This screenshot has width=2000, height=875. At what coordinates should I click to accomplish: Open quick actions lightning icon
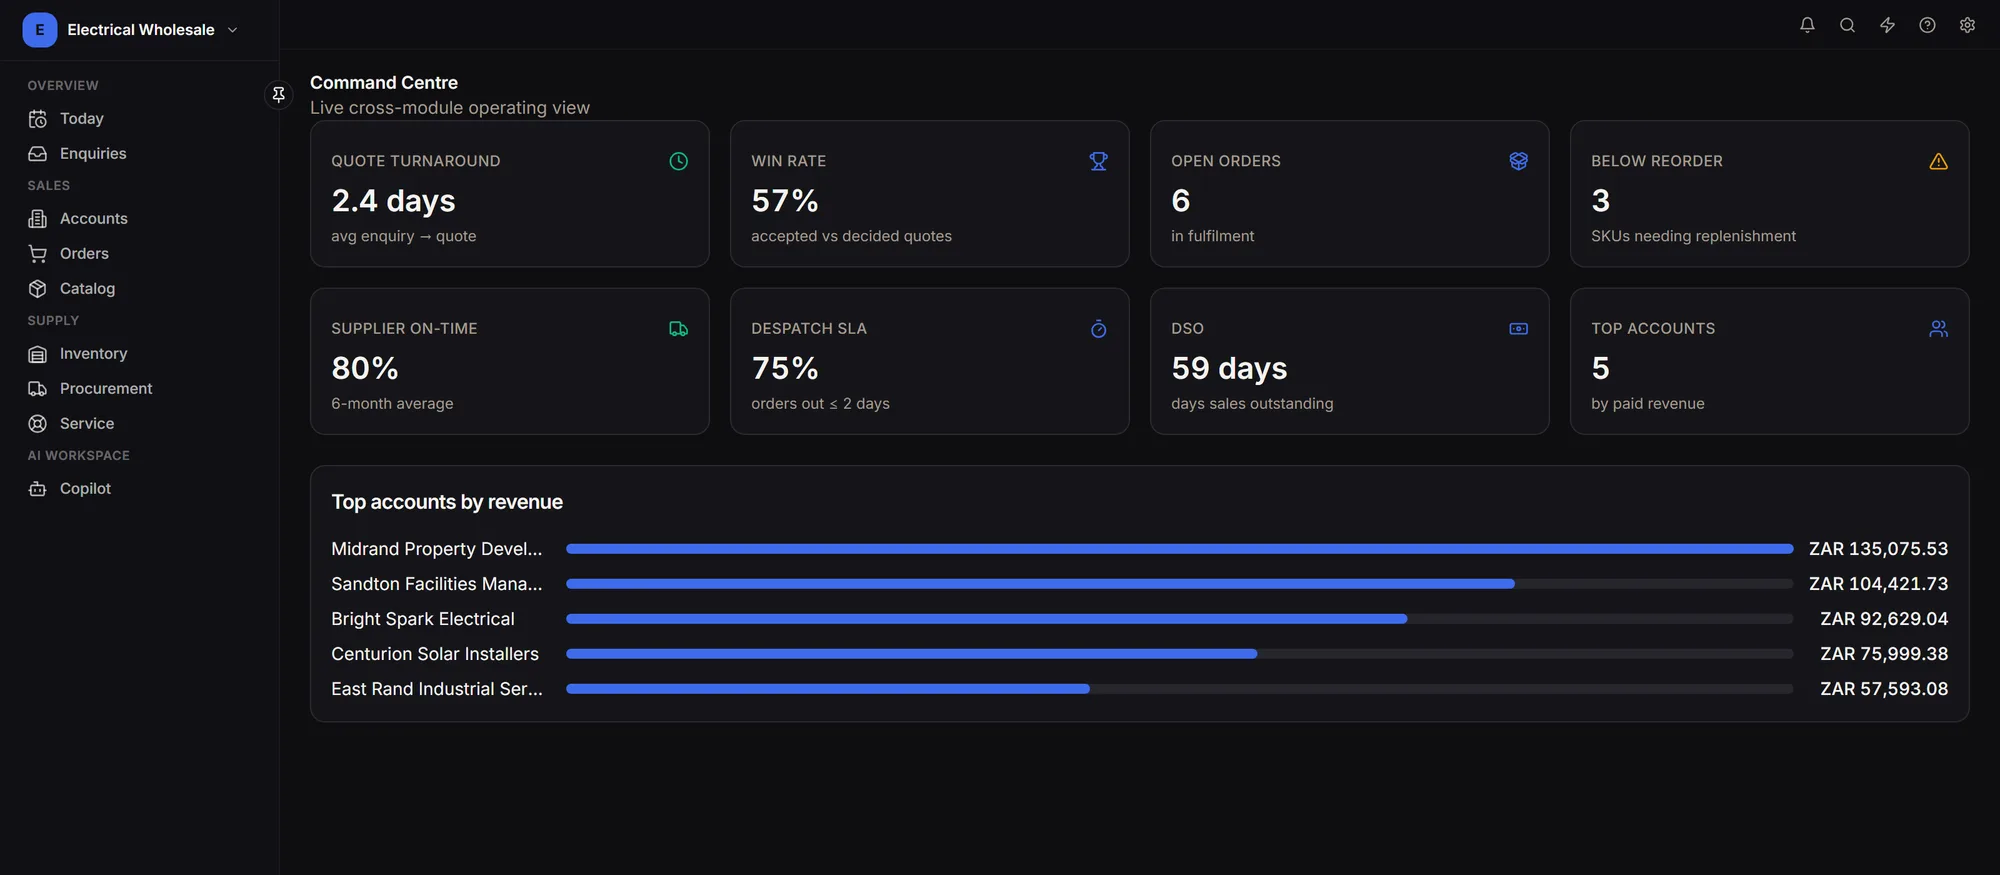(1887, 26)
